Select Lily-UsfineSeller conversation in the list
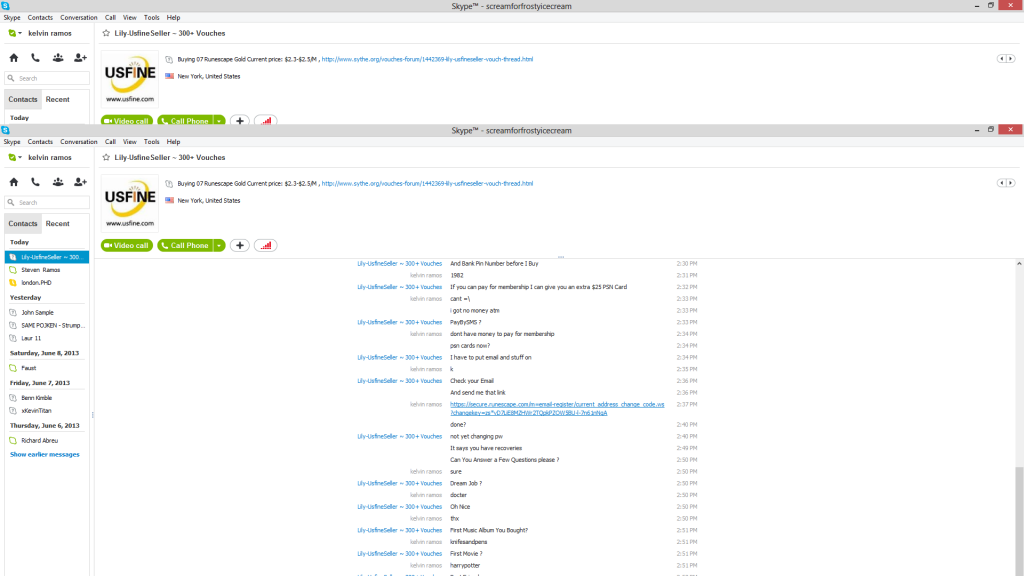Image resolution: width=1024 pixels, height=576 pixels. point(47,257)
